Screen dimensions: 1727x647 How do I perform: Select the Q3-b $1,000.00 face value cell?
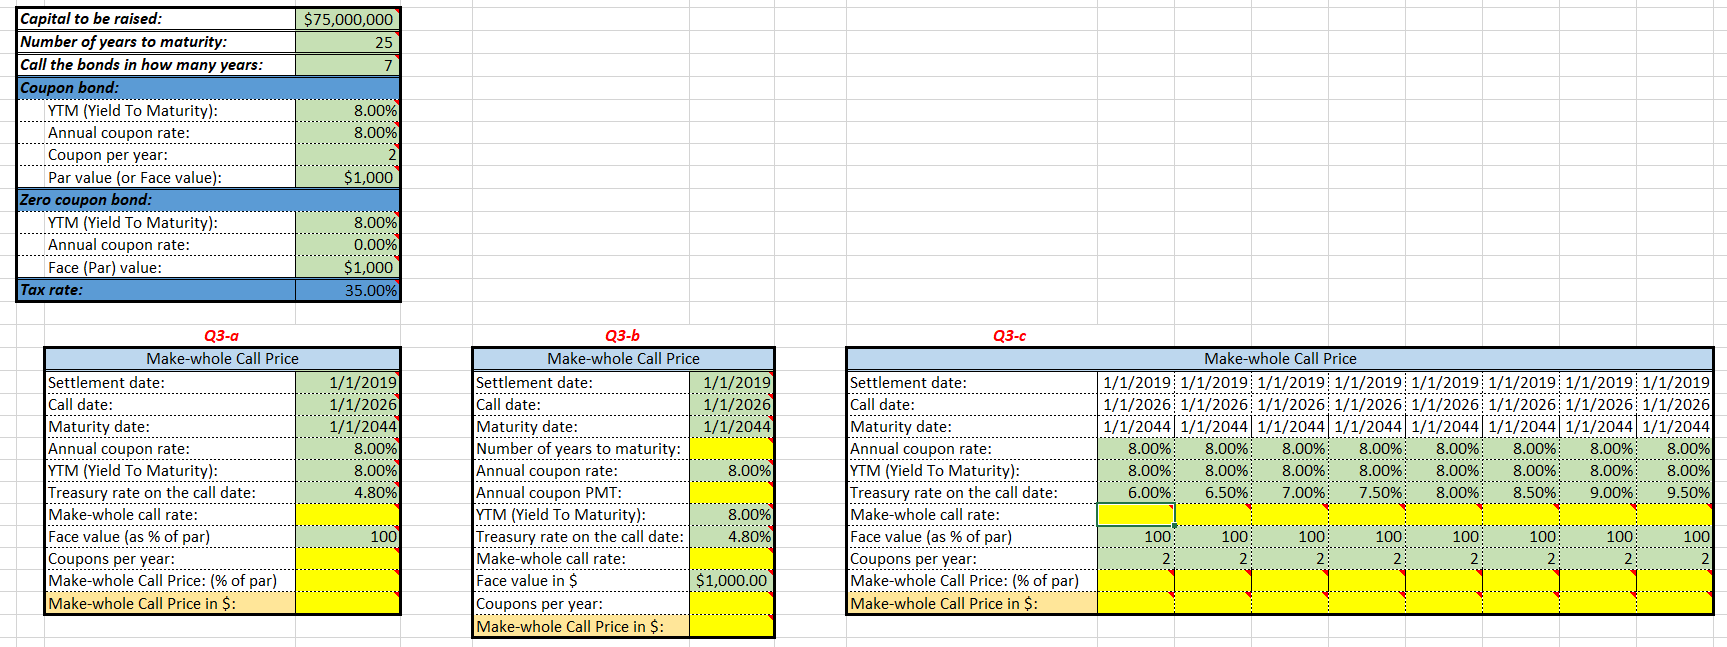pyautogui.click(x=731, y=580)
